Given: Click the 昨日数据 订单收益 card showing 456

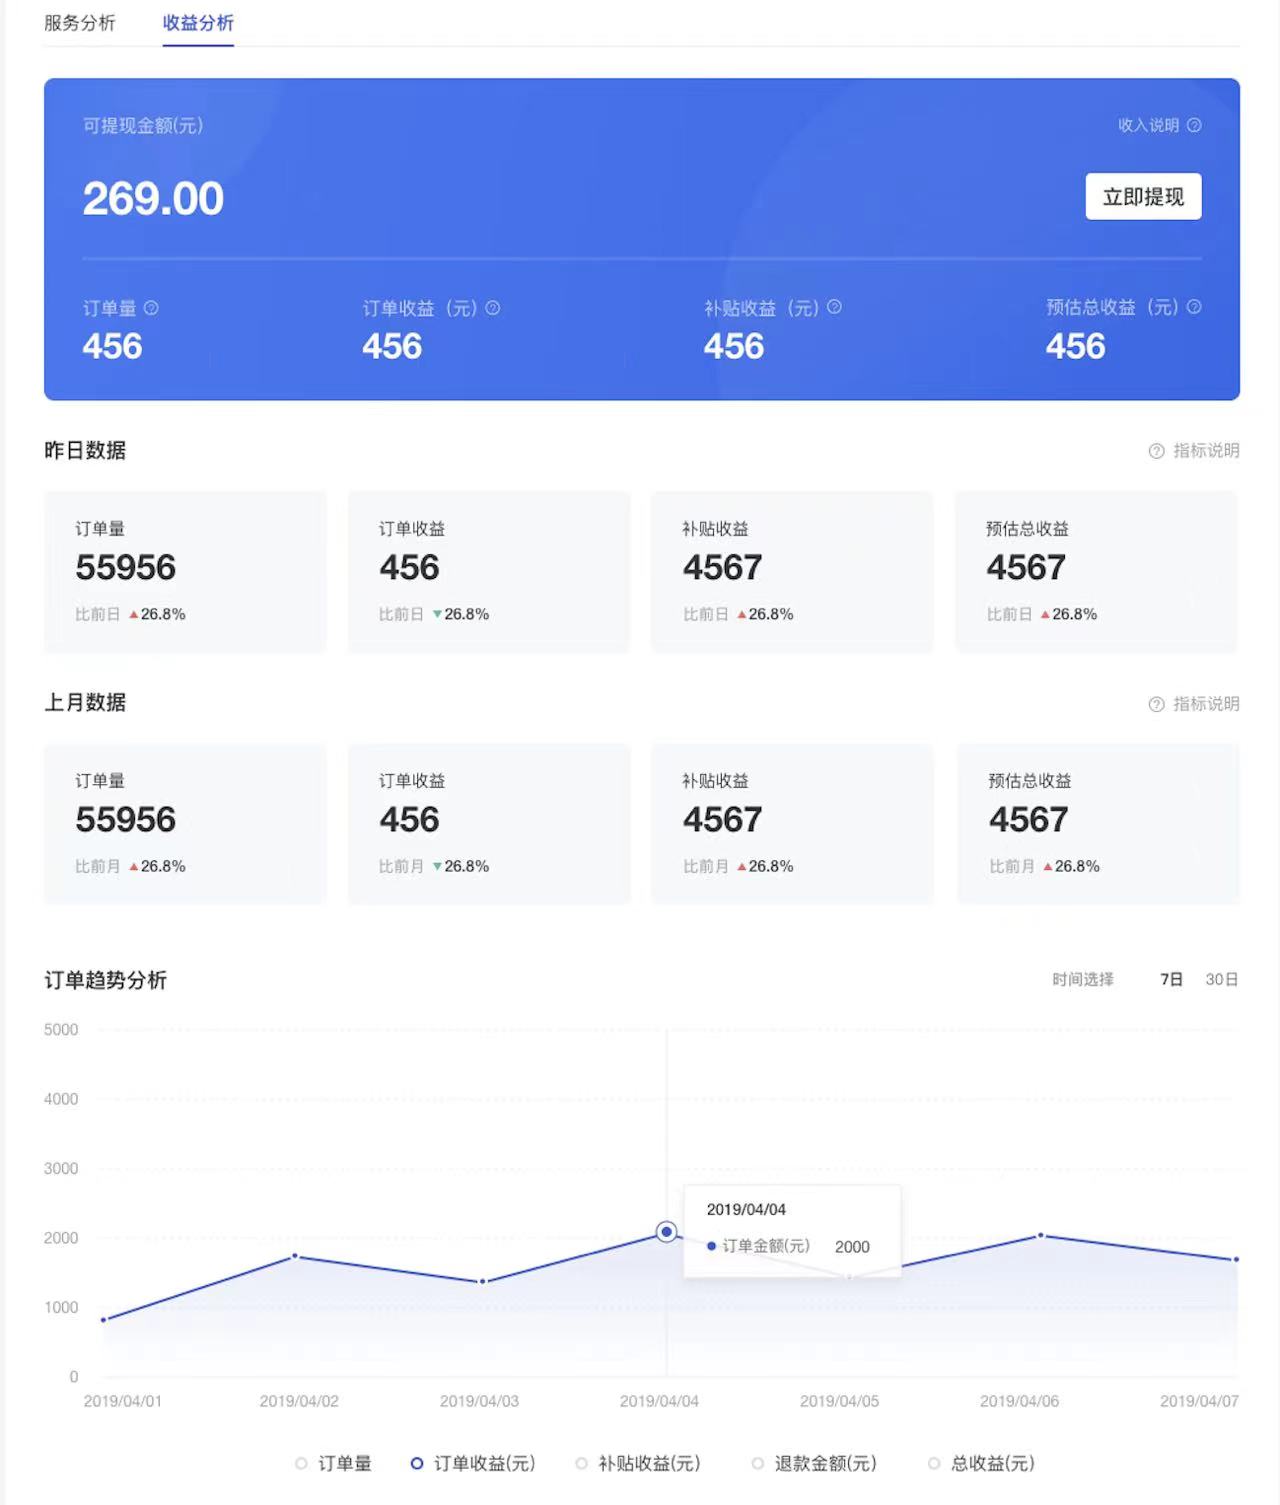Looking at the screenshot, I should (489, 571).
